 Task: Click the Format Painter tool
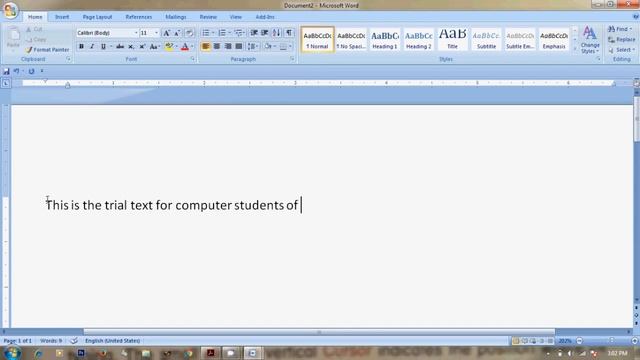click(47, 50)
